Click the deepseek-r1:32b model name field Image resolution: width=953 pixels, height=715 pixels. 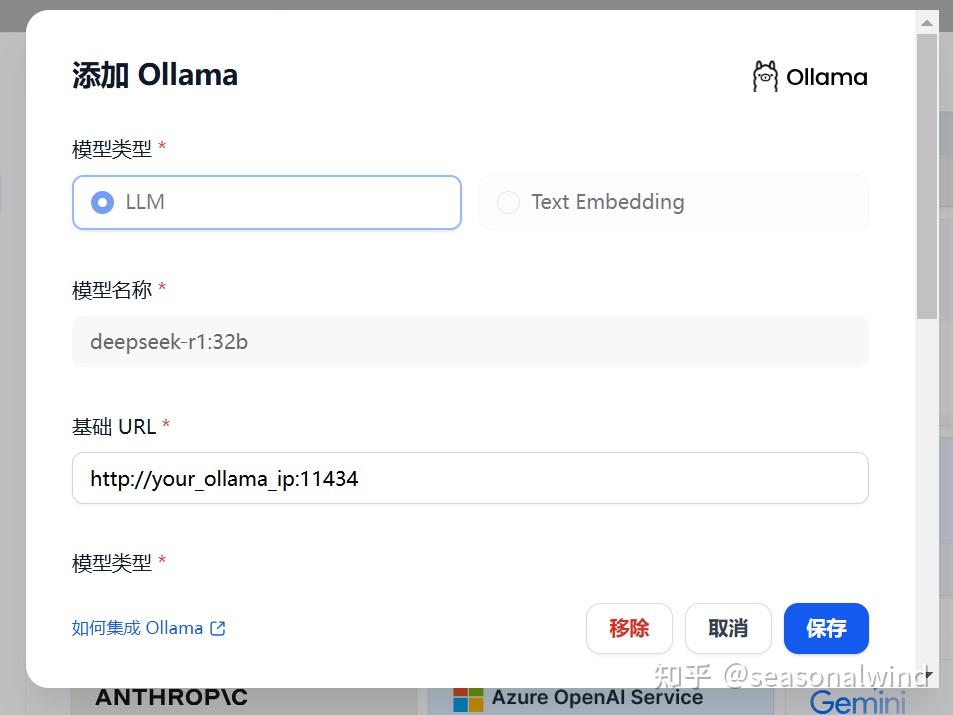coord(470,341)
